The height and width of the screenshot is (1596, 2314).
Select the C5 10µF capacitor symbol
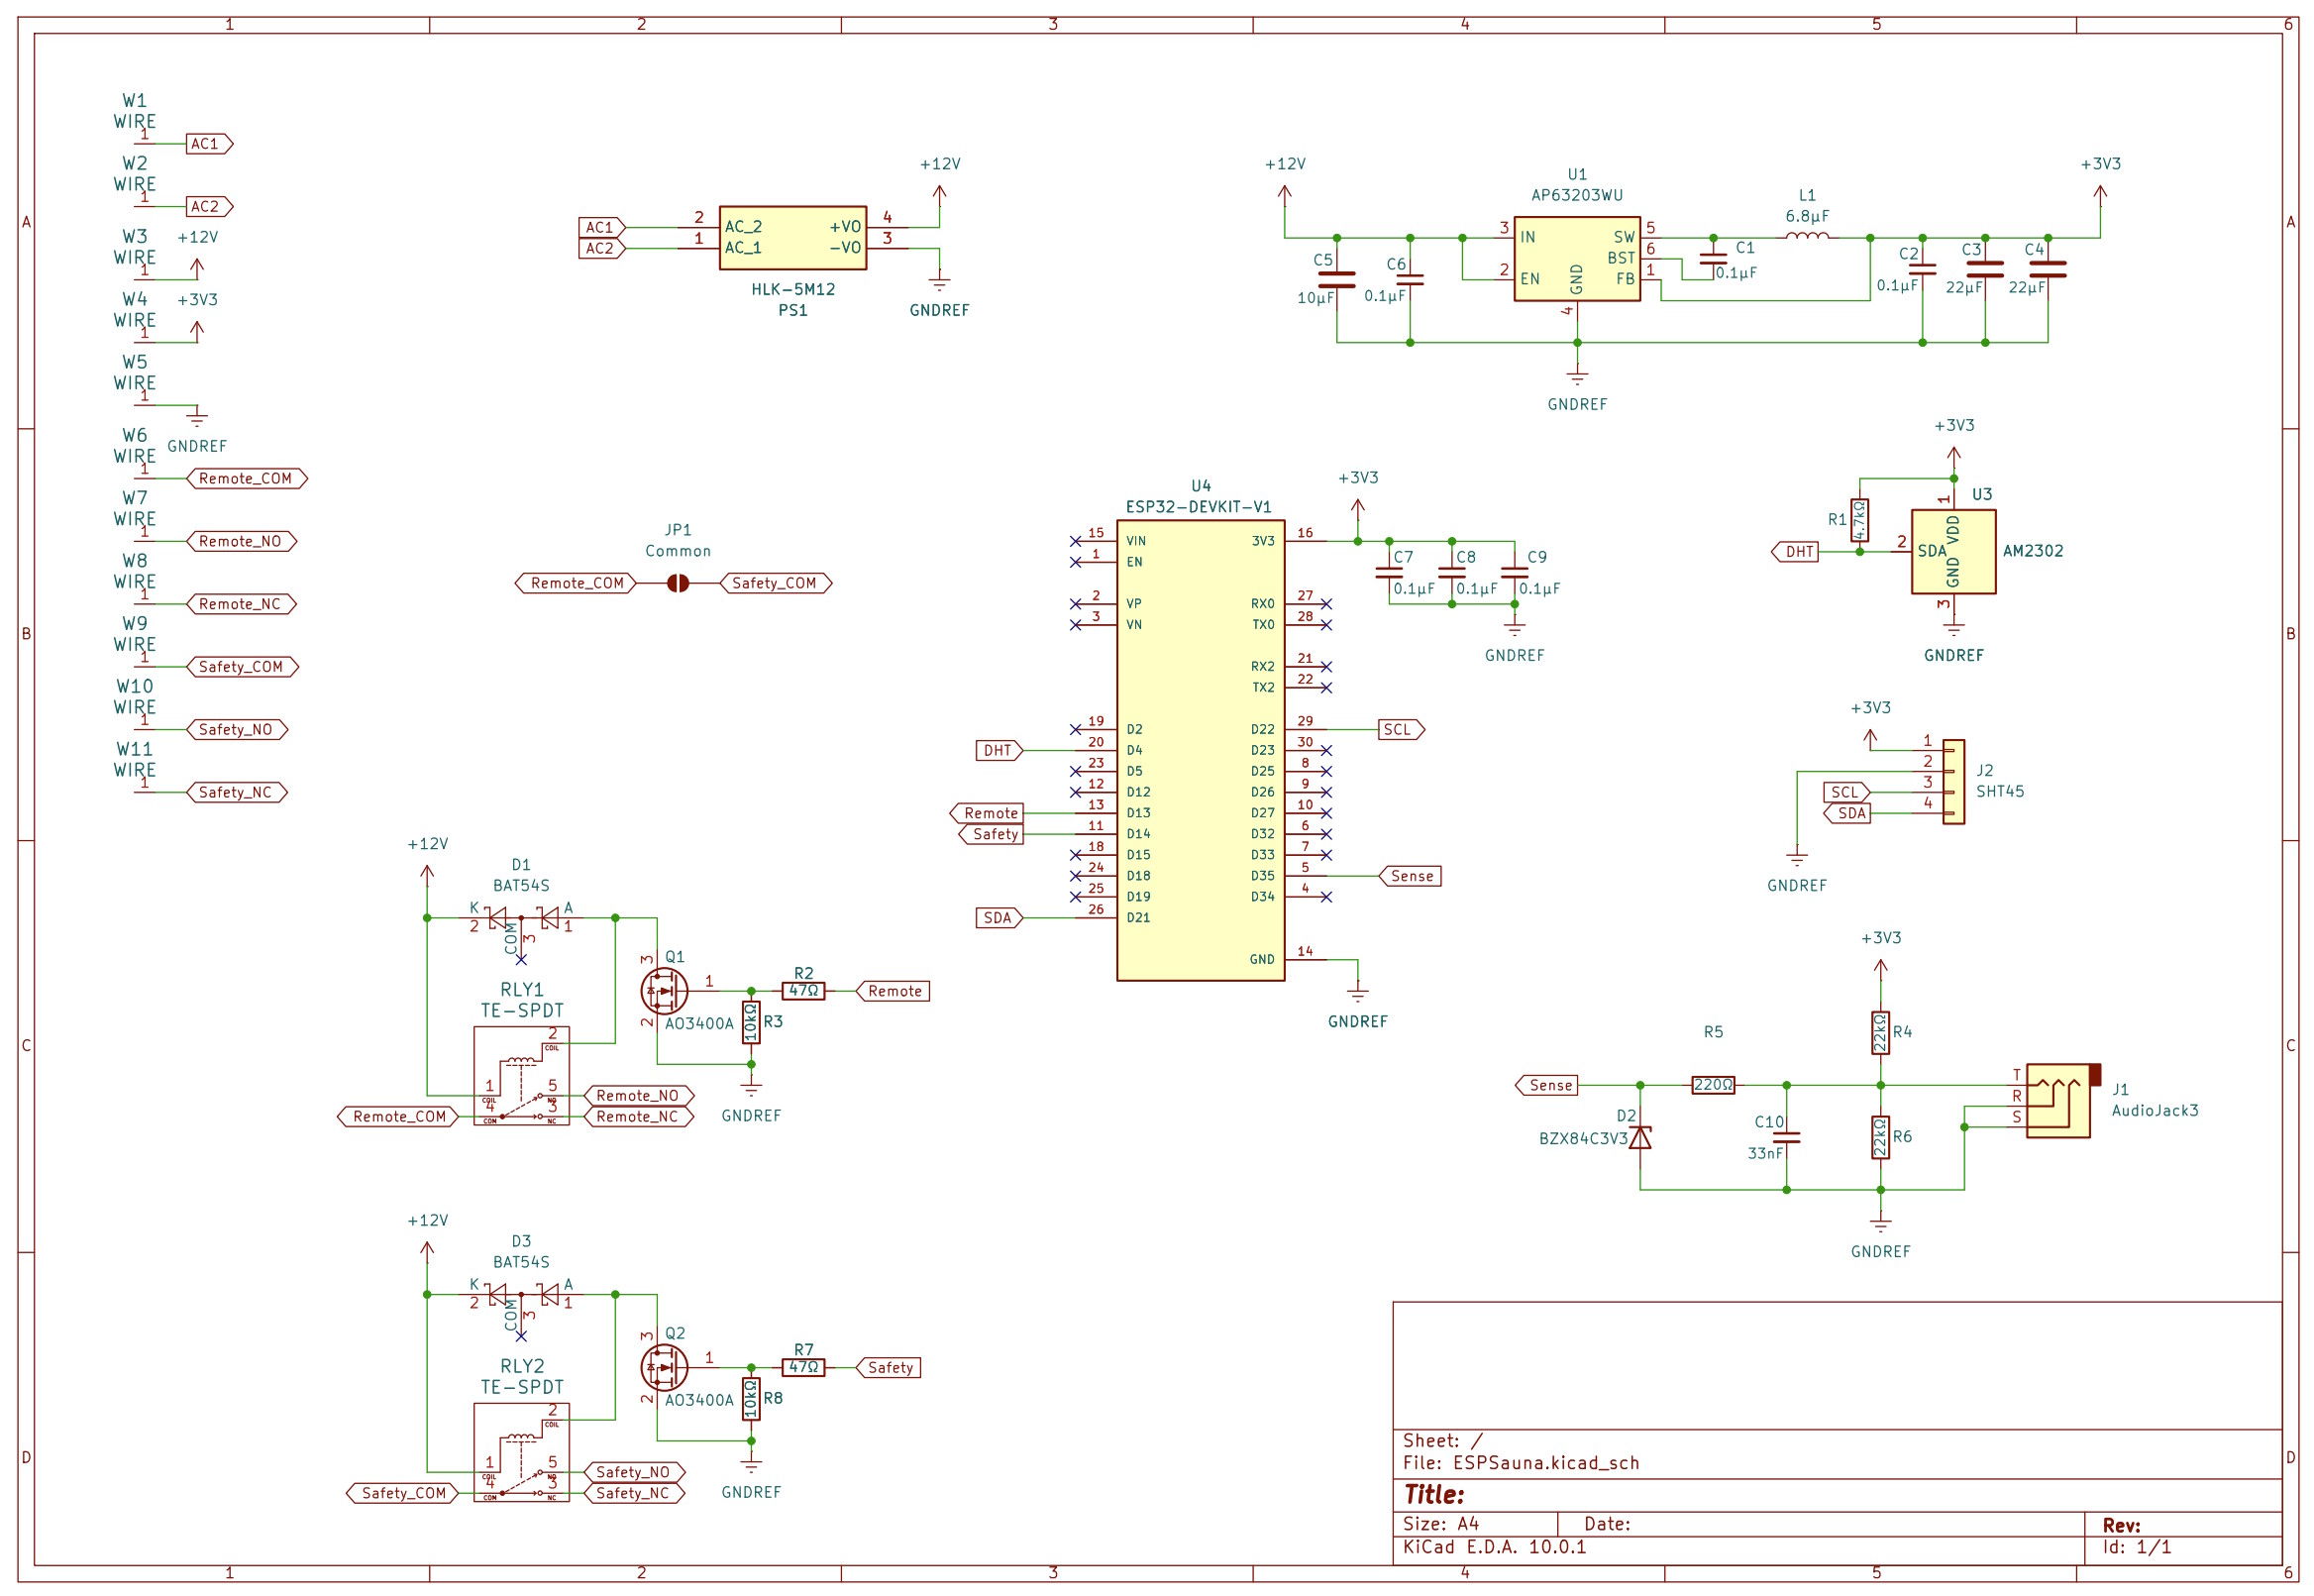tap(1337, 279)
